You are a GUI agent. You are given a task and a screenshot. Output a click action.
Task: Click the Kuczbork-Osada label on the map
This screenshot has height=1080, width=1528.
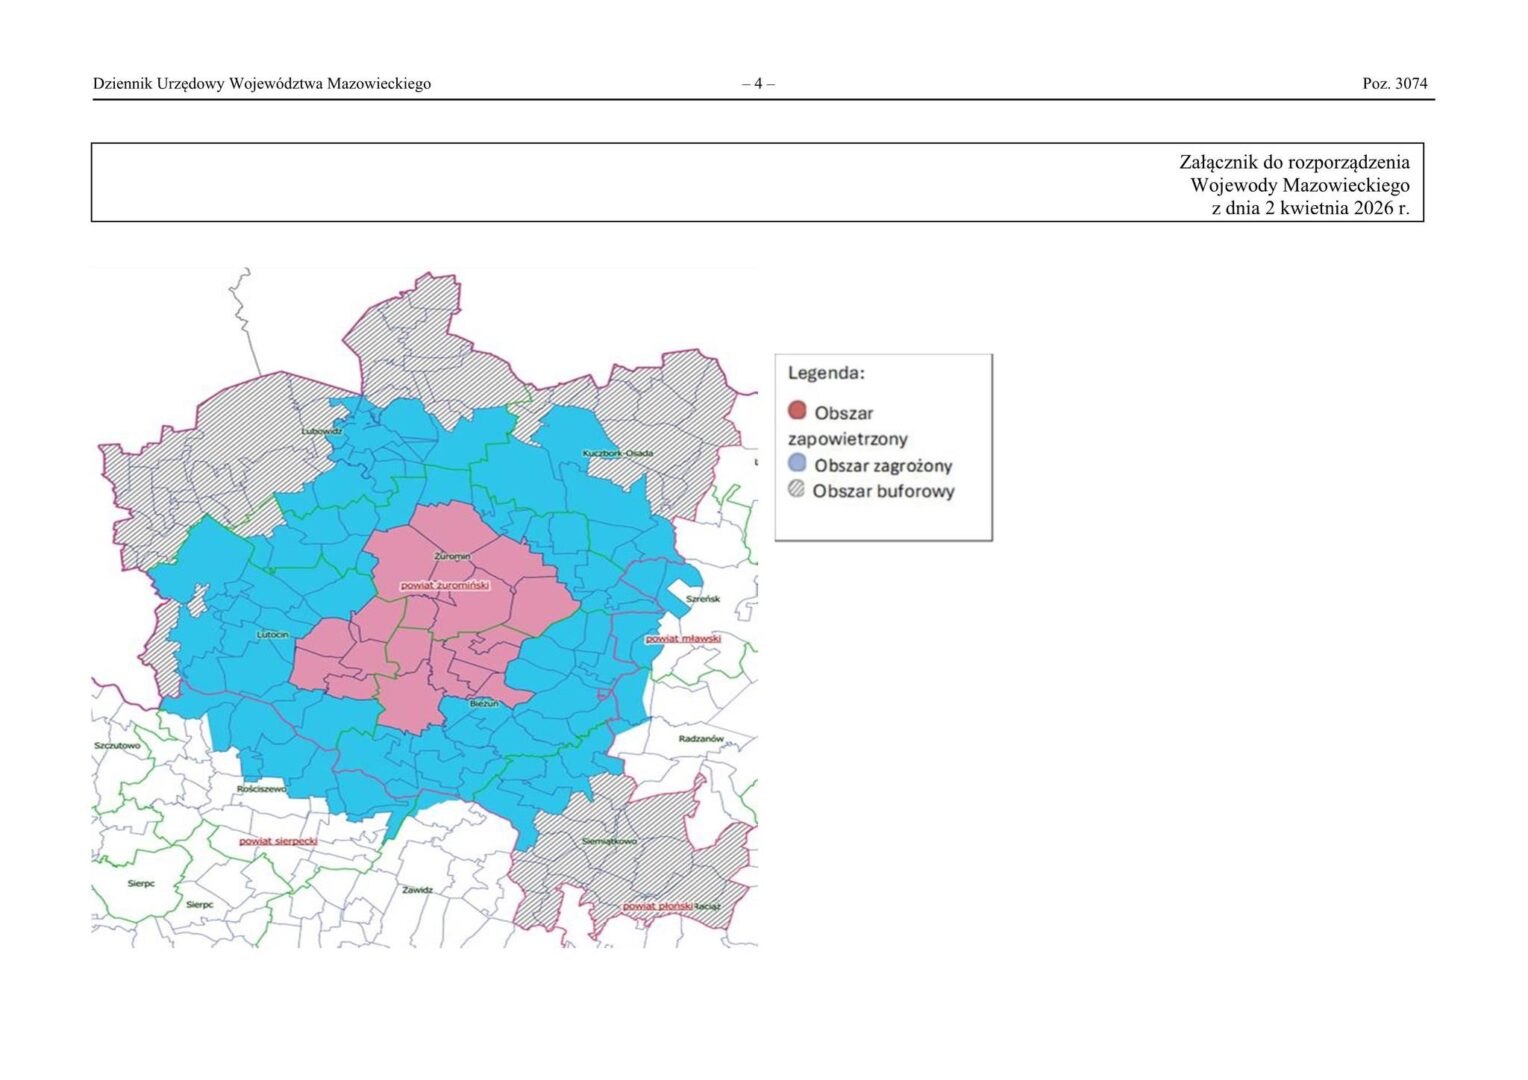coord(618,453)
